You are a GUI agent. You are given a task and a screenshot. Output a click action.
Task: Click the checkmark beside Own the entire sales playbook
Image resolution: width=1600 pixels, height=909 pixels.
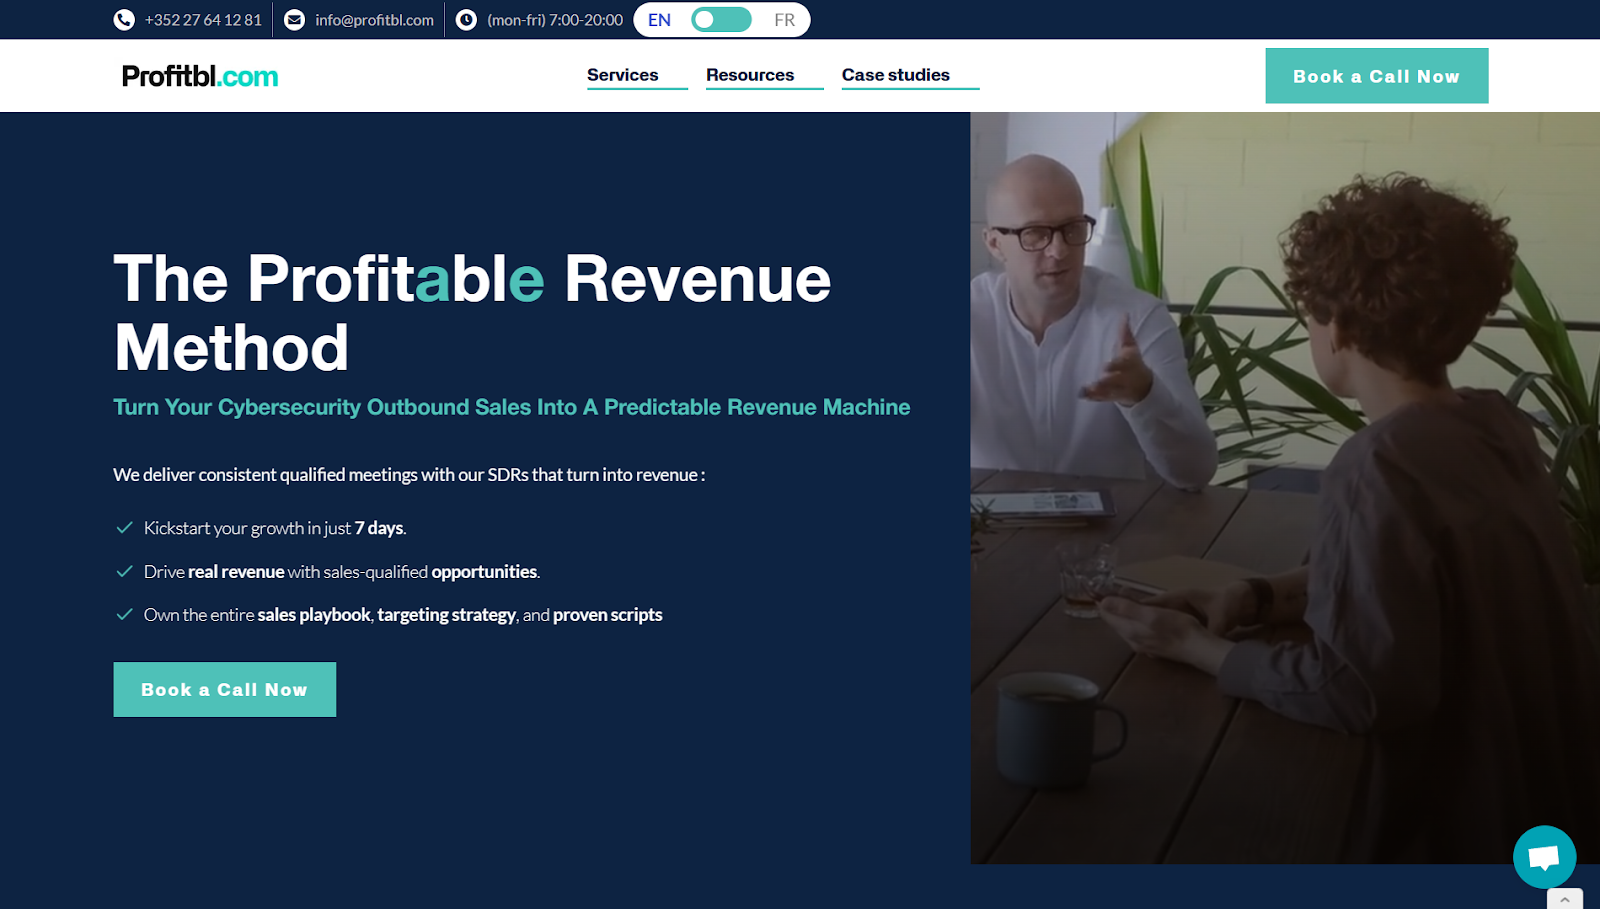coord(125,615)
